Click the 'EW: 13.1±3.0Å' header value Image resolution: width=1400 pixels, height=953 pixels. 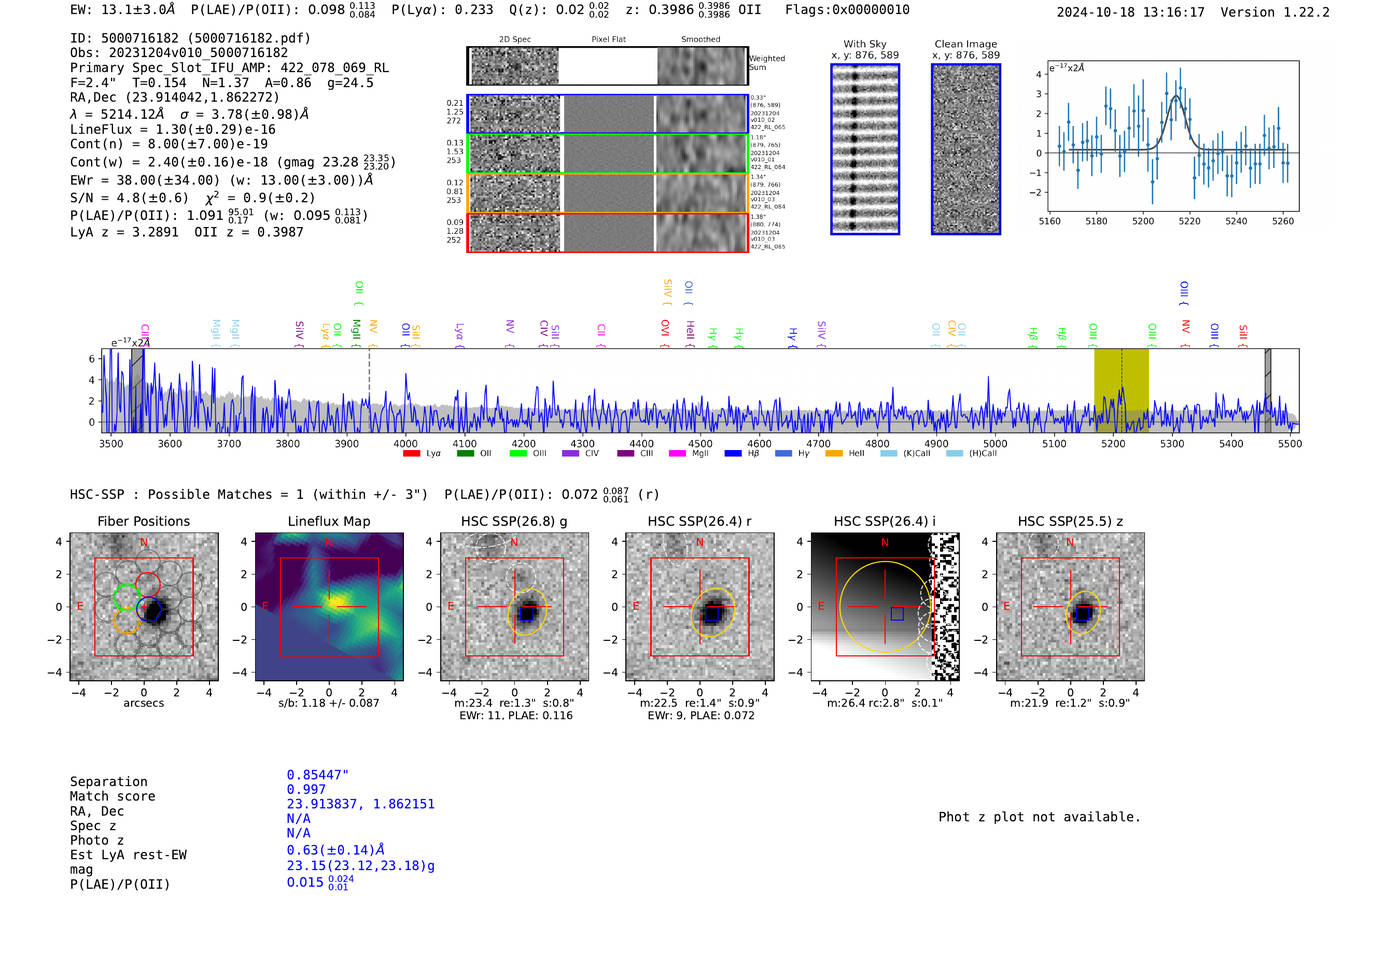pos(122,9)
